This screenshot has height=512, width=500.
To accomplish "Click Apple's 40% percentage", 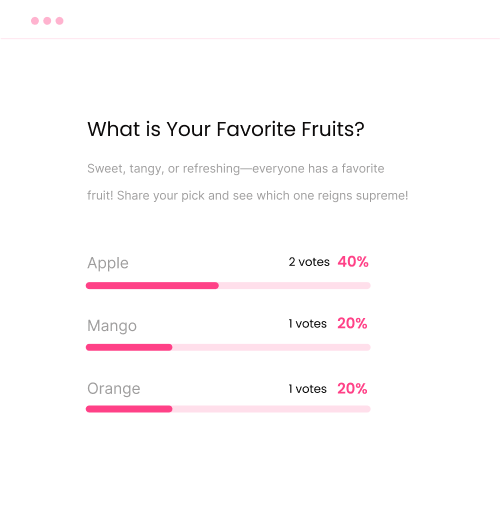I will (353, 262).
